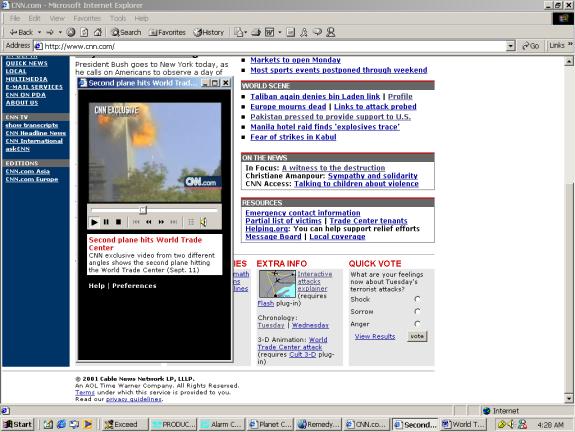
Task: Open the View Results link
Action: coord(375,336)
